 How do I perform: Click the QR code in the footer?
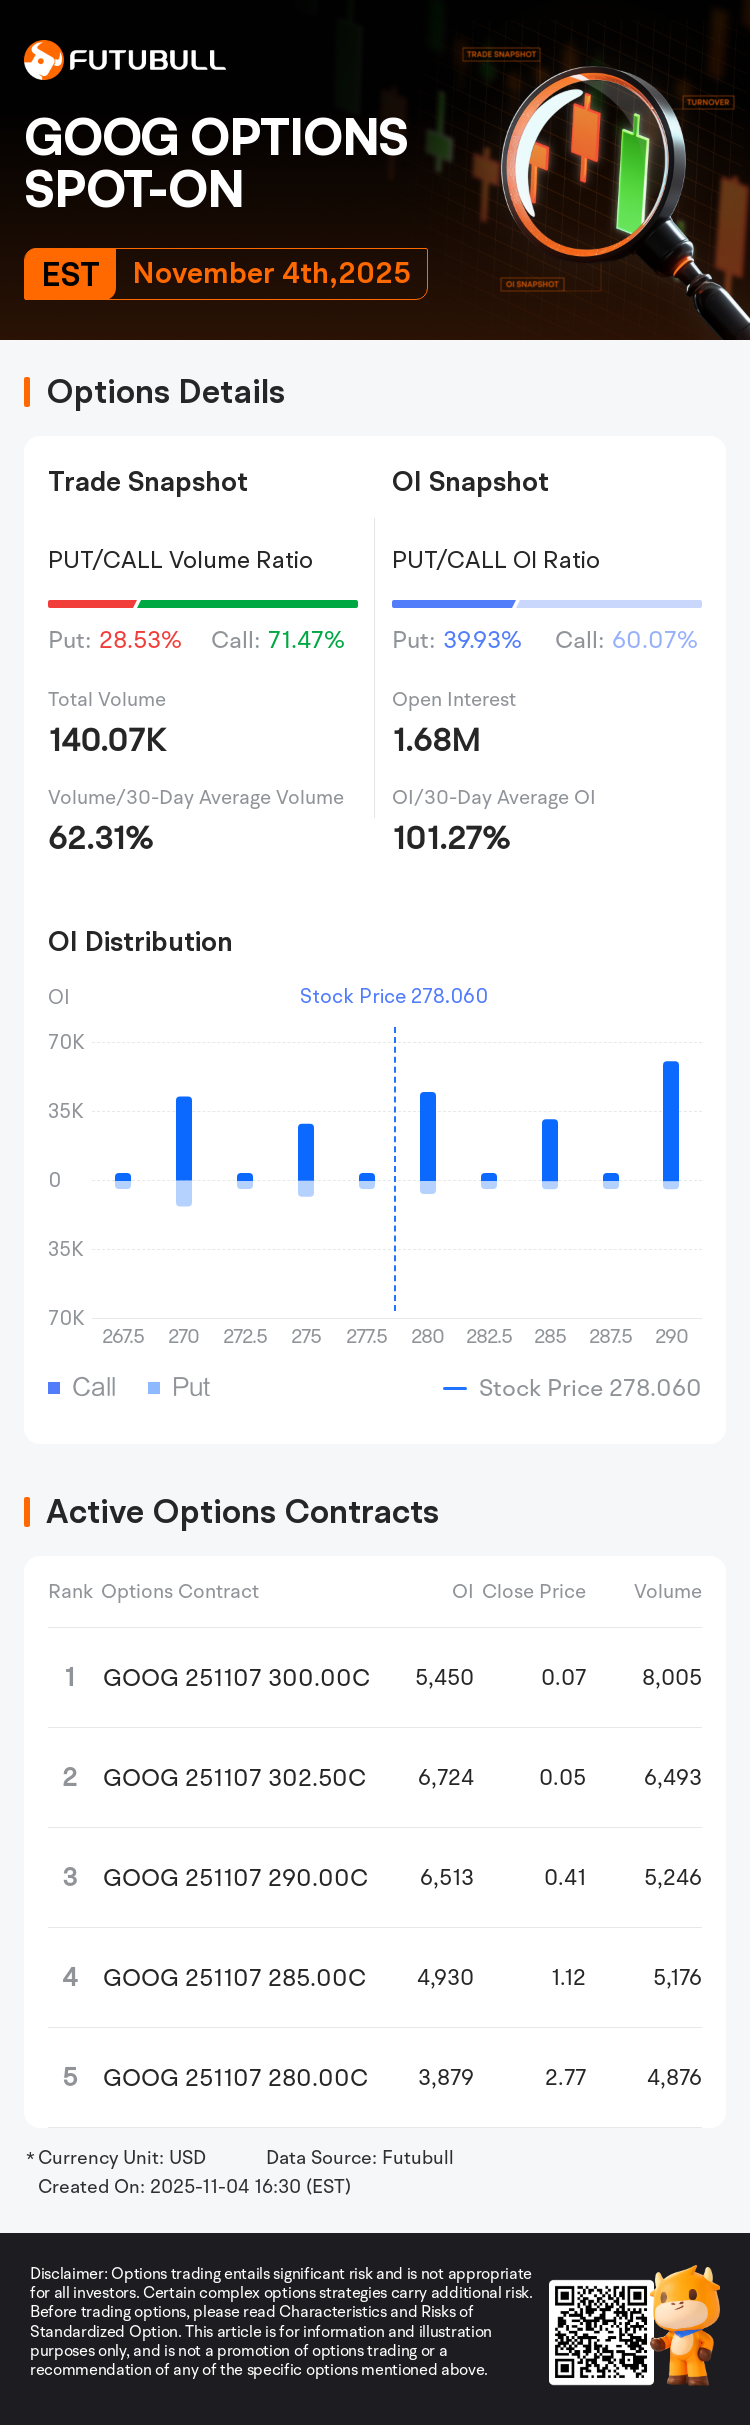[x=600, y=2332]
